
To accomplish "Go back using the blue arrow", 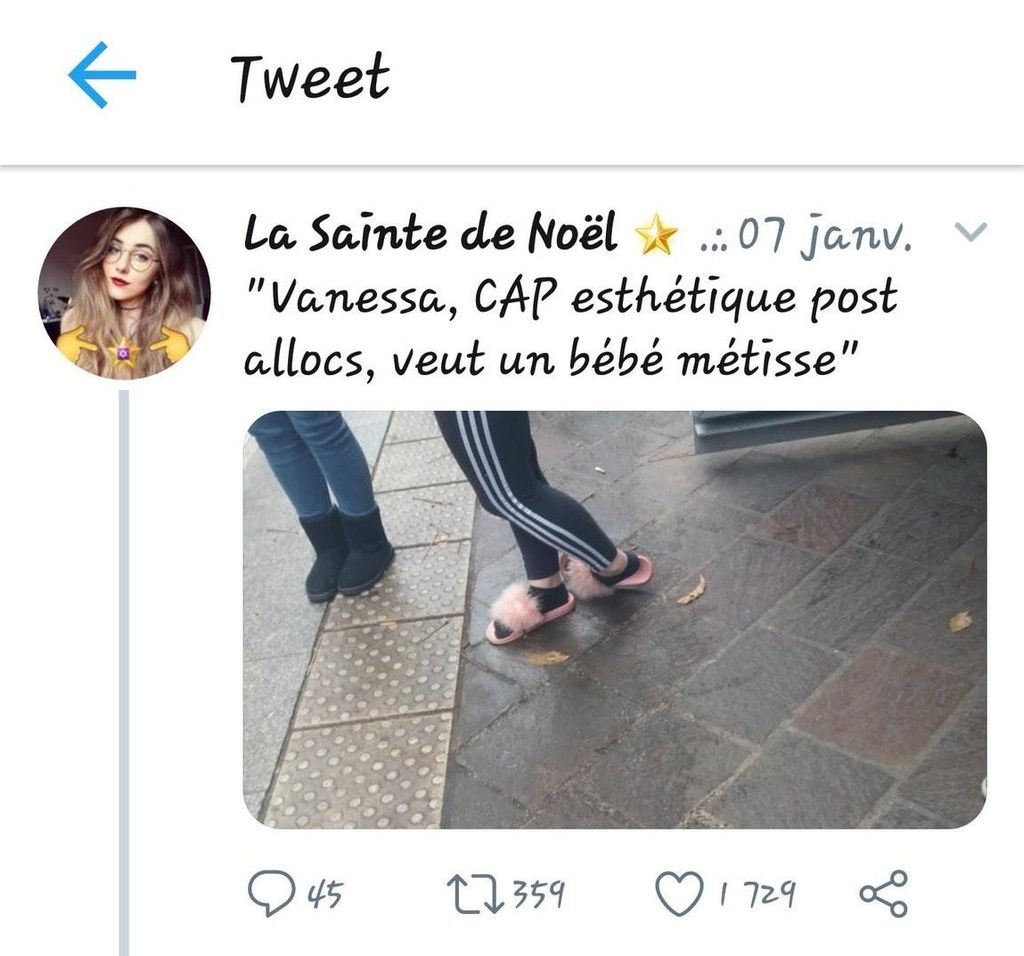I will click(x=102, y=76).
